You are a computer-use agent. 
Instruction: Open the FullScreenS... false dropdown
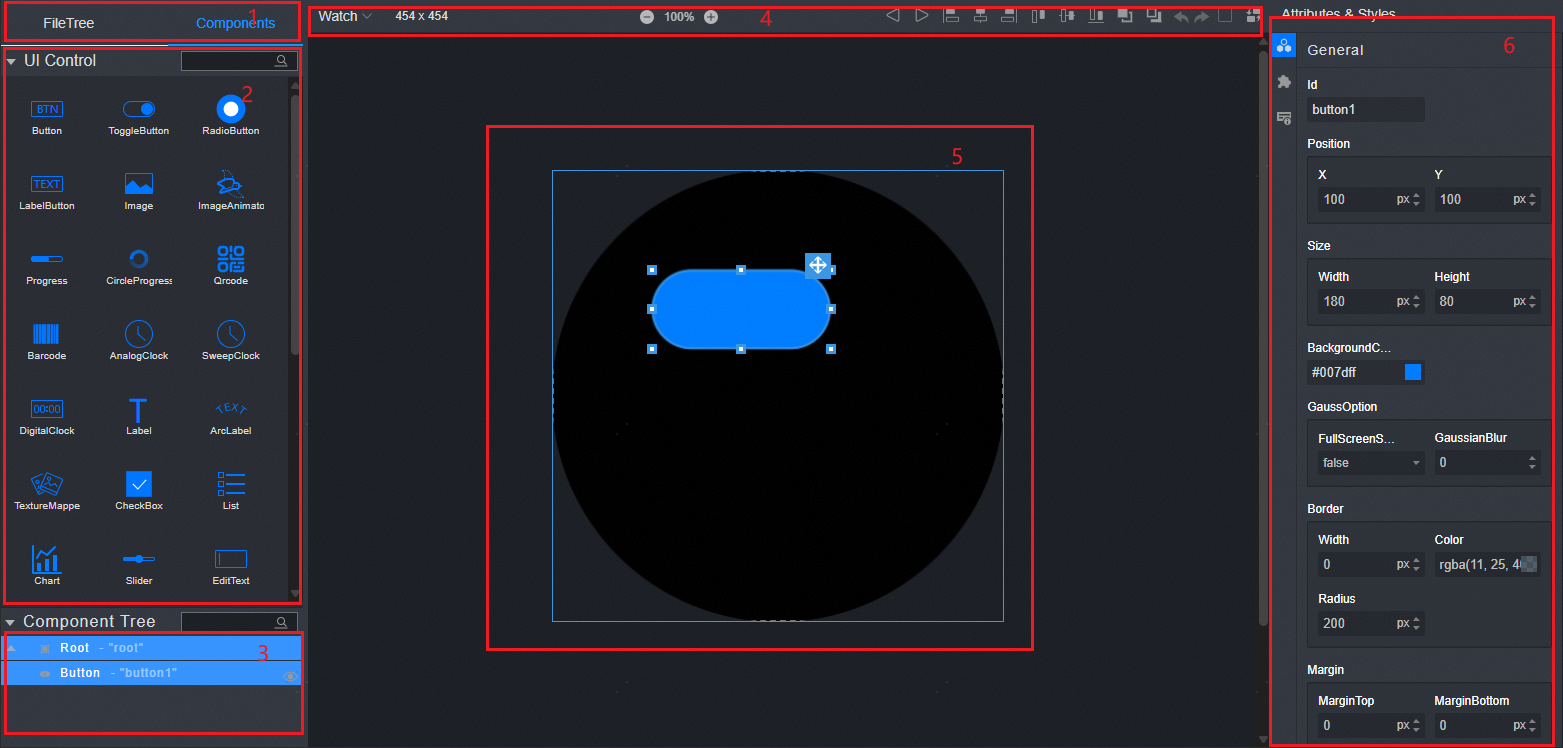click(1371, 463)
